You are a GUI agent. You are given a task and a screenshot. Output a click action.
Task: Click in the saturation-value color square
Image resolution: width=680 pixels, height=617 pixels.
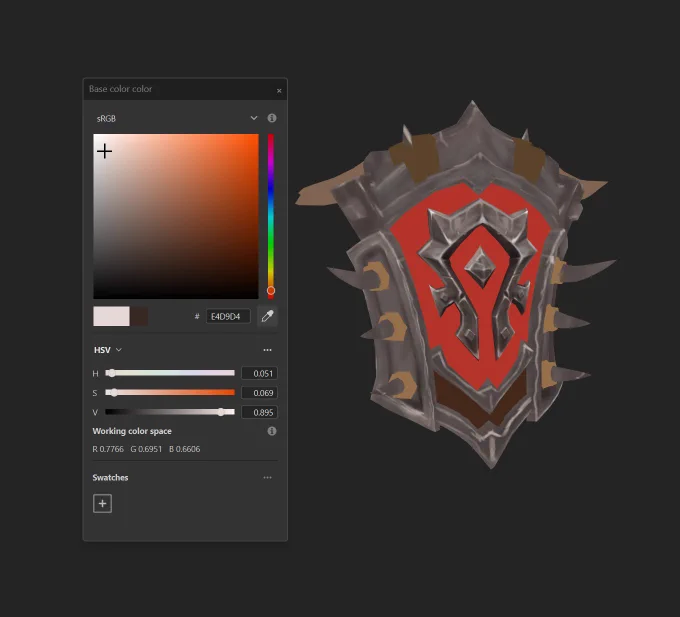pyautogui.click(x=176, y=216)
